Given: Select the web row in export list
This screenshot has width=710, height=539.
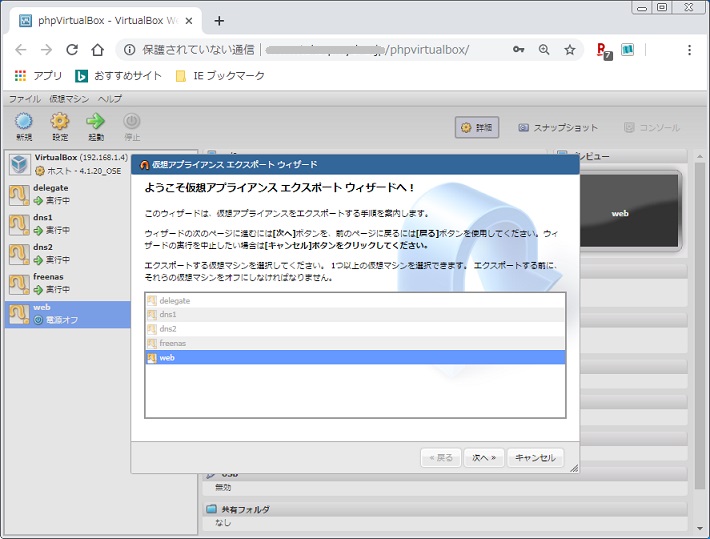Looking at the screenshot, I should (x=355, y=357).
